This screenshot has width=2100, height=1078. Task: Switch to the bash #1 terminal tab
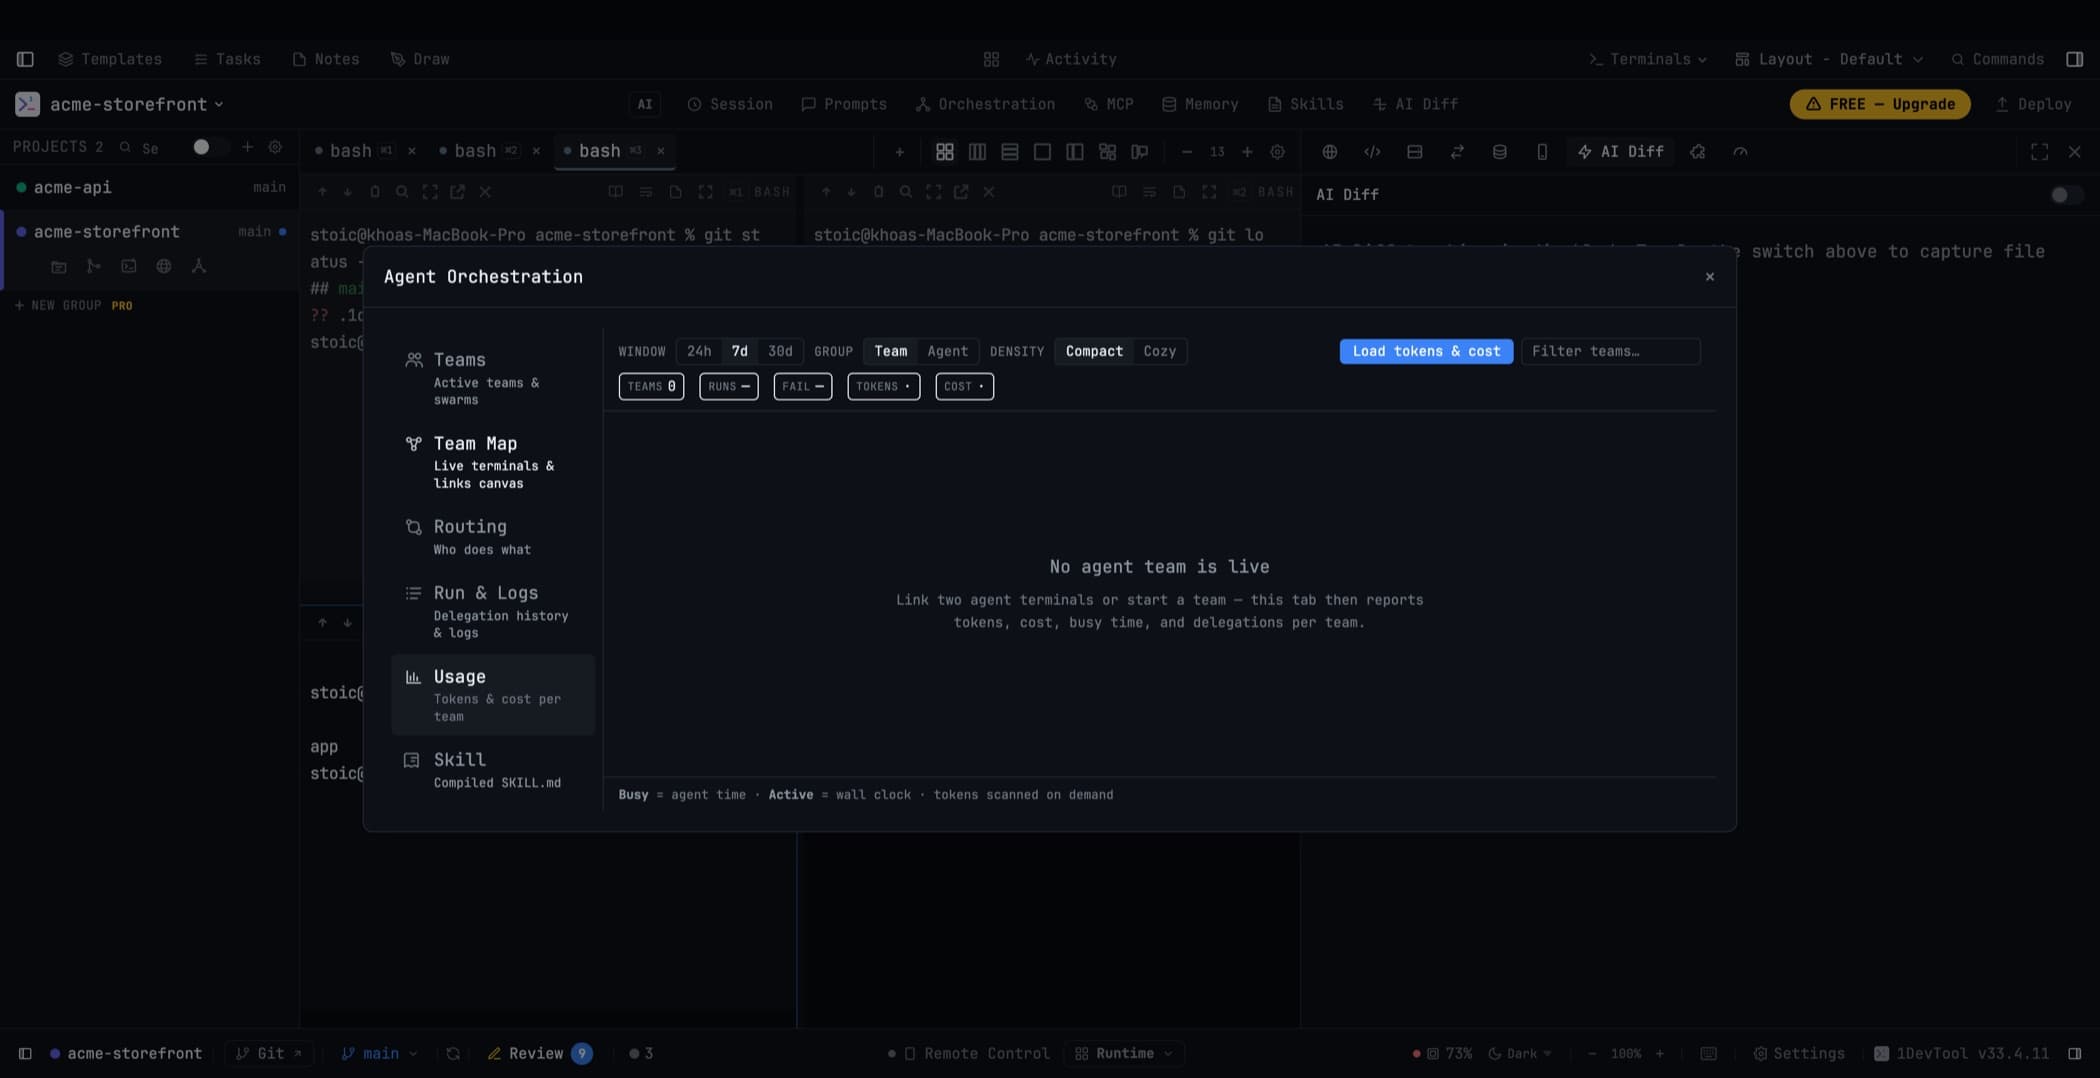click(x=353, y=151)
